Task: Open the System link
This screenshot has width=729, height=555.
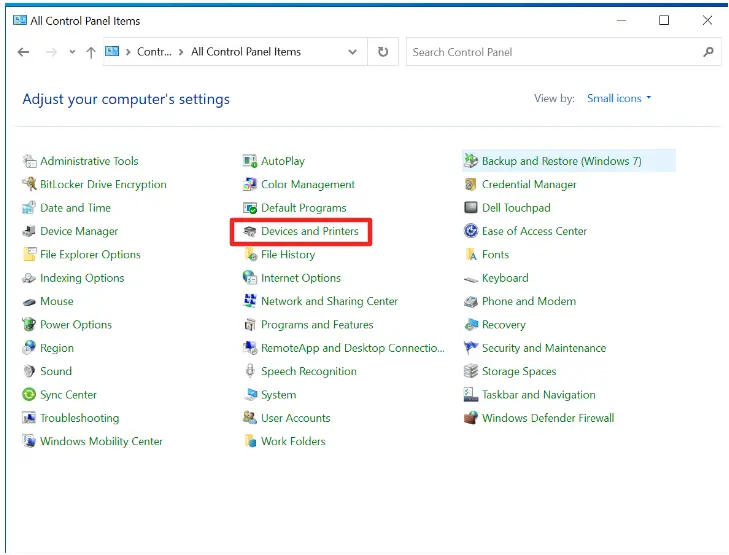Action: pyautogui.click(x=278, y=395)
